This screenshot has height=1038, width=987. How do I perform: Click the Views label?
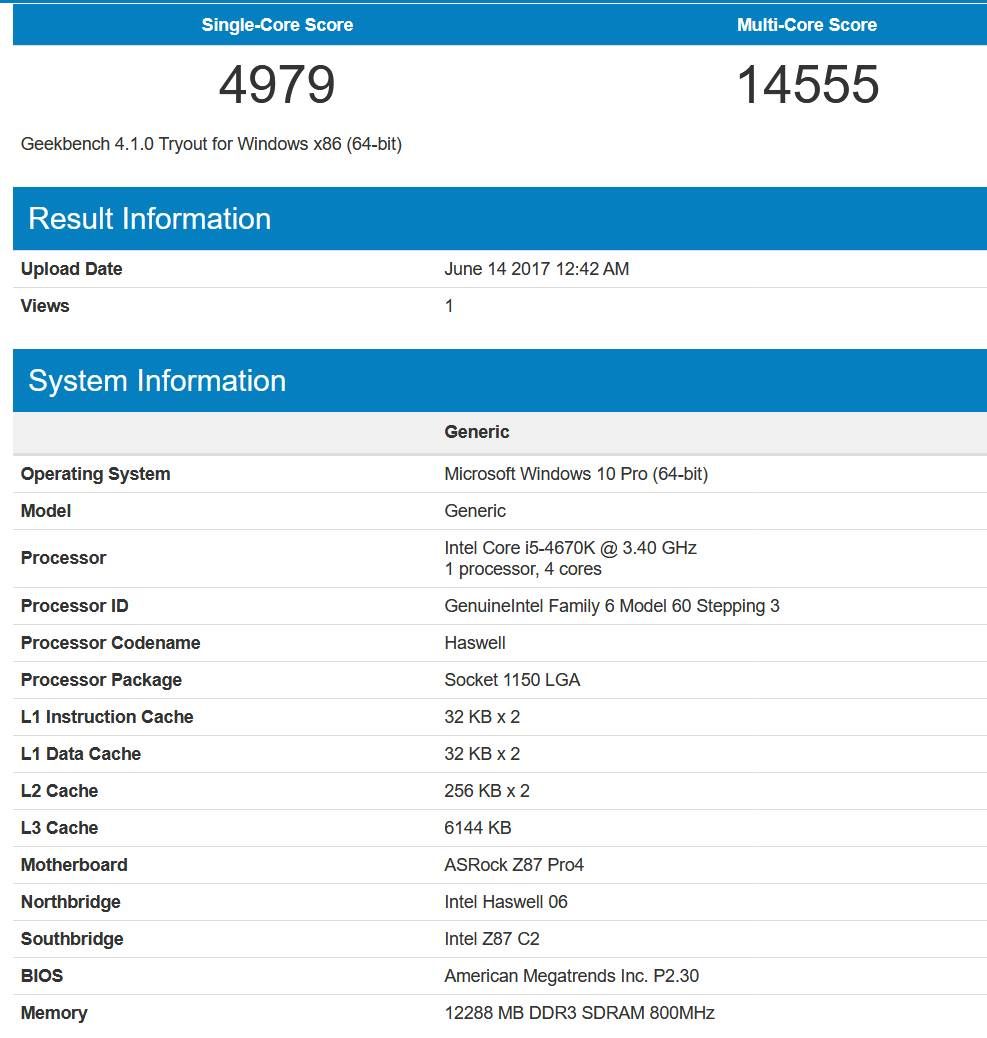tap(45, 306)
